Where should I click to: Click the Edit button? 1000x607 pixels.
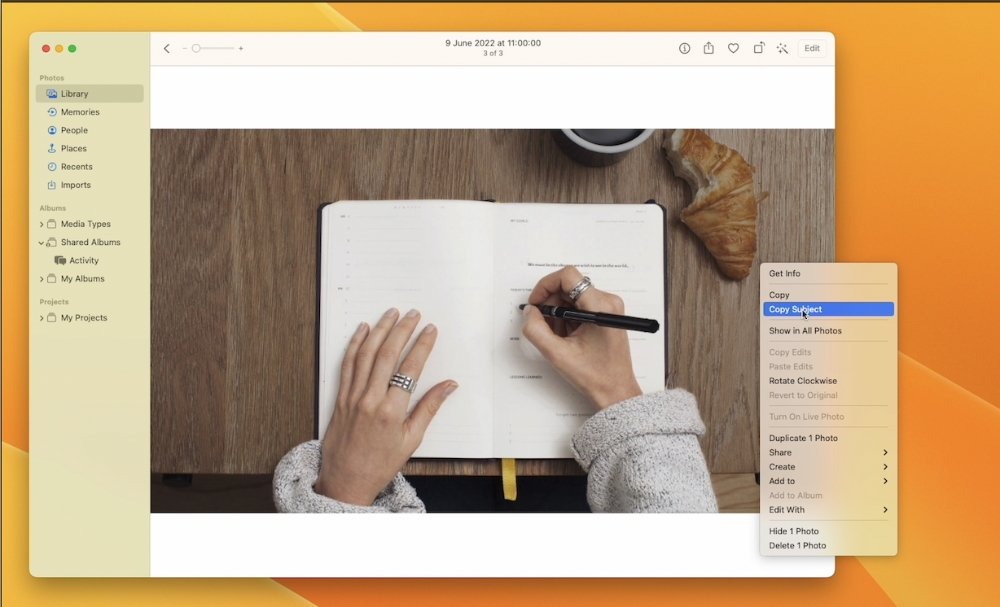coord(812,47)
